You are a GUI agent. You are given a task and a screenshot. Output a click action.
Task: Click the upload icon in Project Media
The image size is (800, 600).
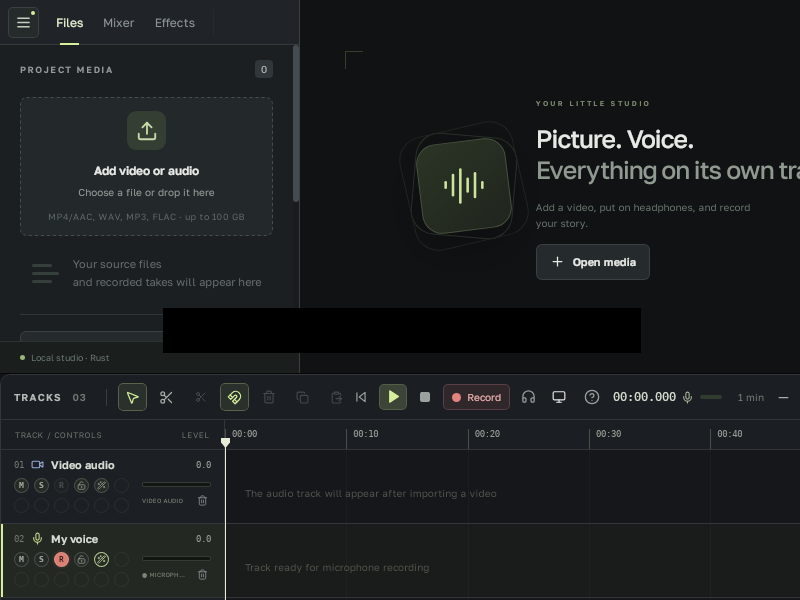click(146, 131)
